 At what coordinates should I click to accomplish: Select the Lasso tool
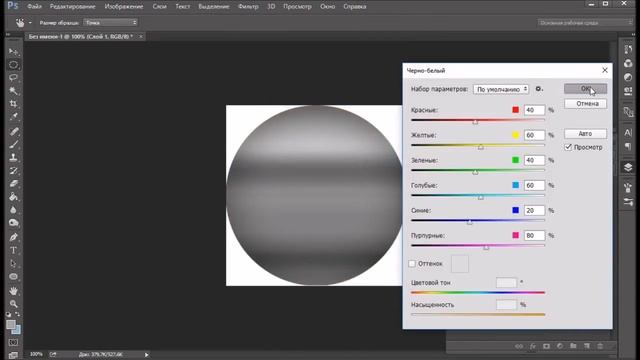pos(13,78)
